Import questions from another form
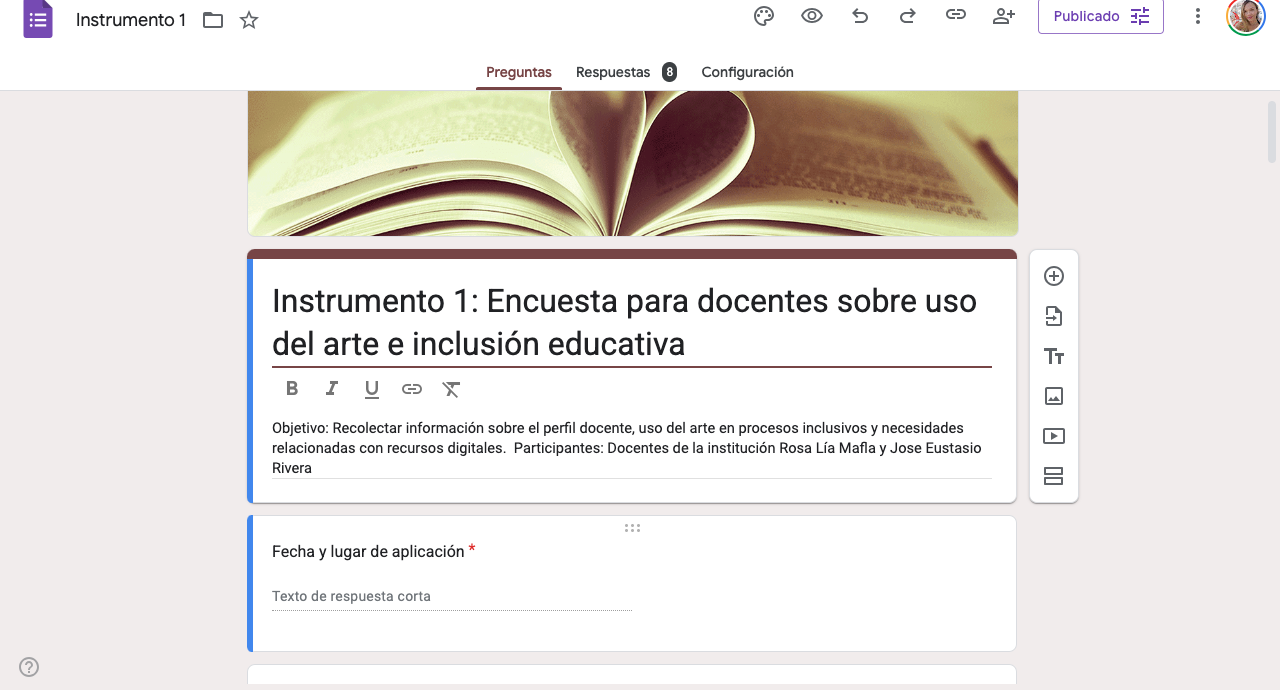Viewport: 1280px width, 690px height. pyautogui.click(x=1053, y=317)
